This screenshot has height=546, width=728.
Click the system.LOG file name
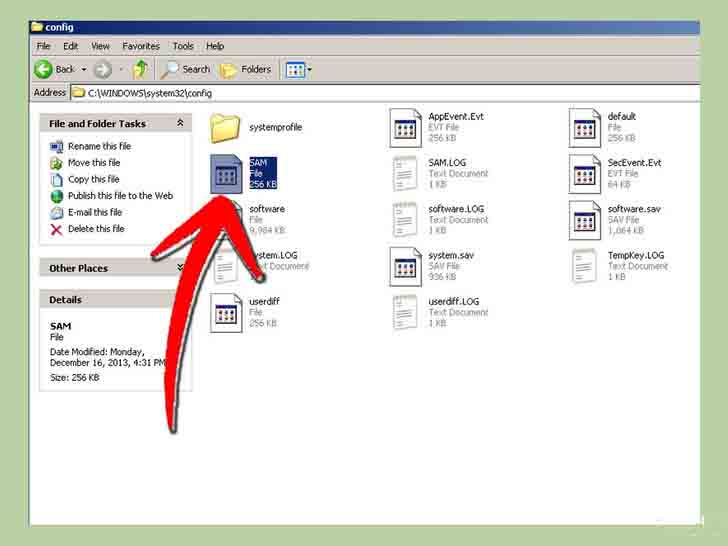(x=275, y=255)
